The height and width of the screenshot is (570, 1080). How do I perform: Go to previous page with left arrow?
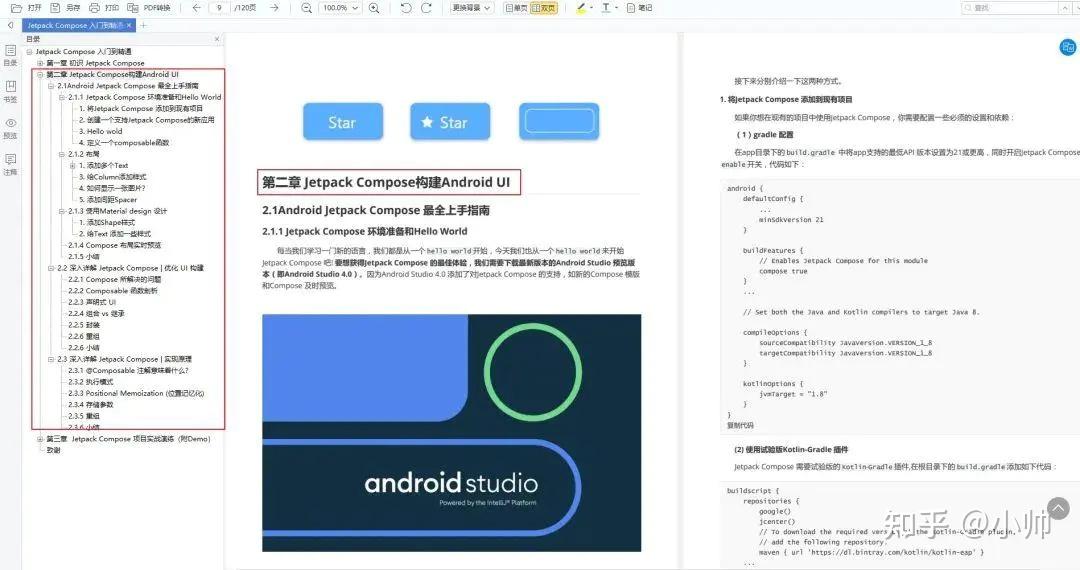[x=197, y=8]
